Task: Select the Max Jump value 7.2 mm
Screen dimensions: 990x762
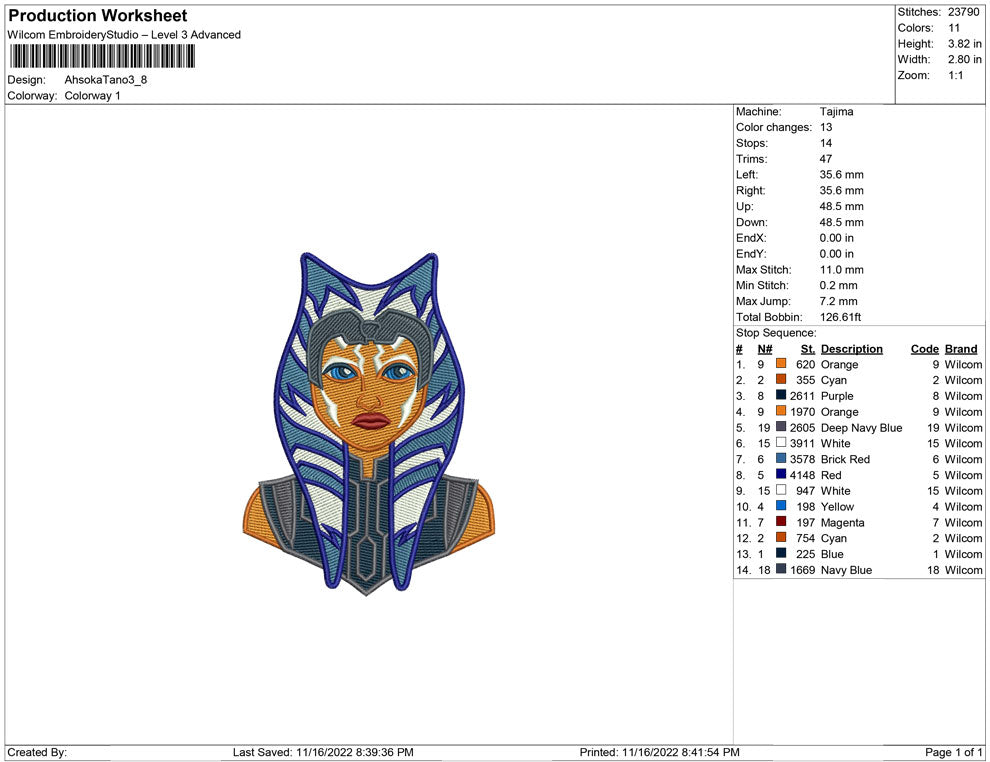Action: pyautogui.click(x=838, y=301)
